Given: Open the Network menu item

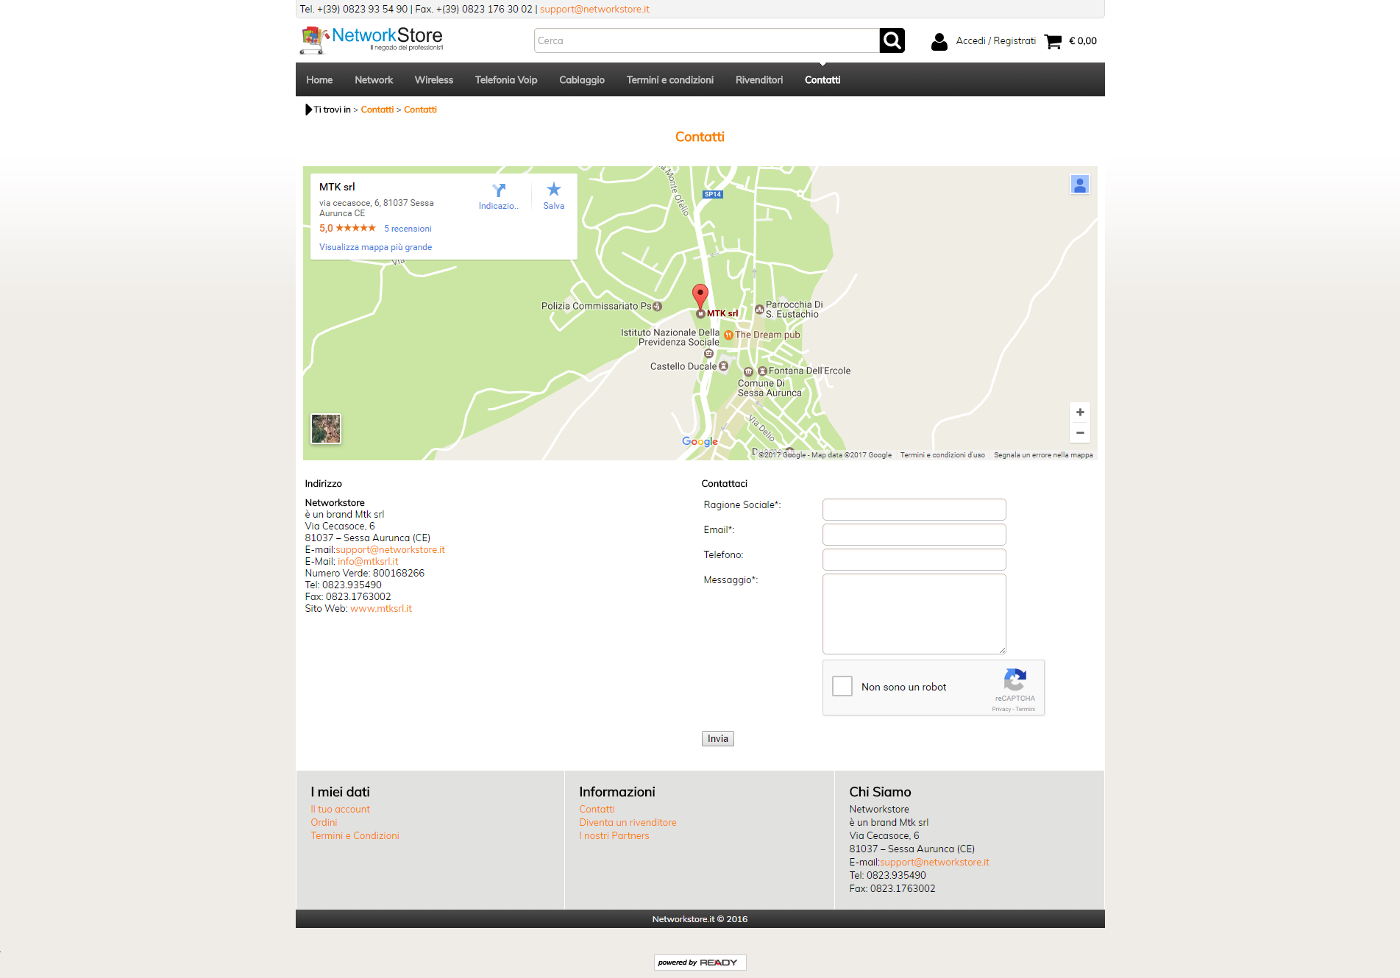Looking at the screenshot, I should [374, 80].
